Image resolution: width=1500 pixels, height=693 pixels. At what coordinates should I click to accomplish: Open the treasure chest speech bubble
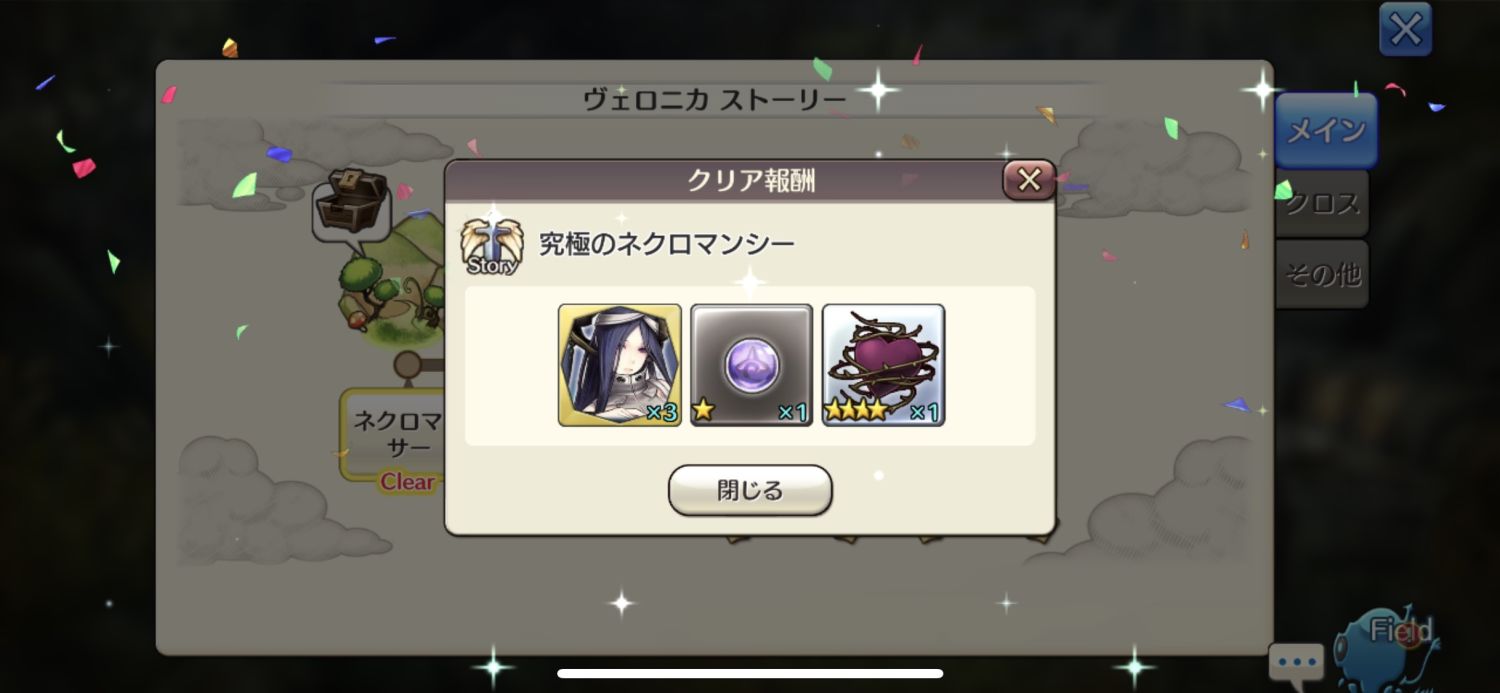[351, 204]
